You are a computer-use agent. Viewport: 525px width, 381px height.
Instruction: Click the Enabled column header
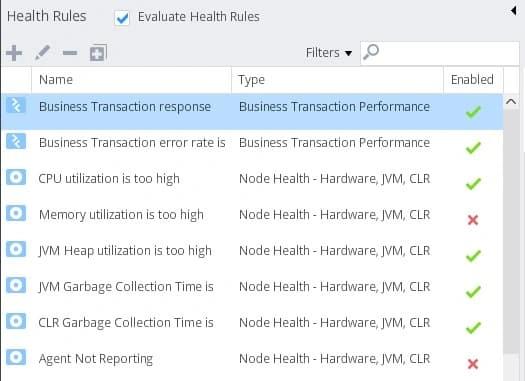(472, 80)
